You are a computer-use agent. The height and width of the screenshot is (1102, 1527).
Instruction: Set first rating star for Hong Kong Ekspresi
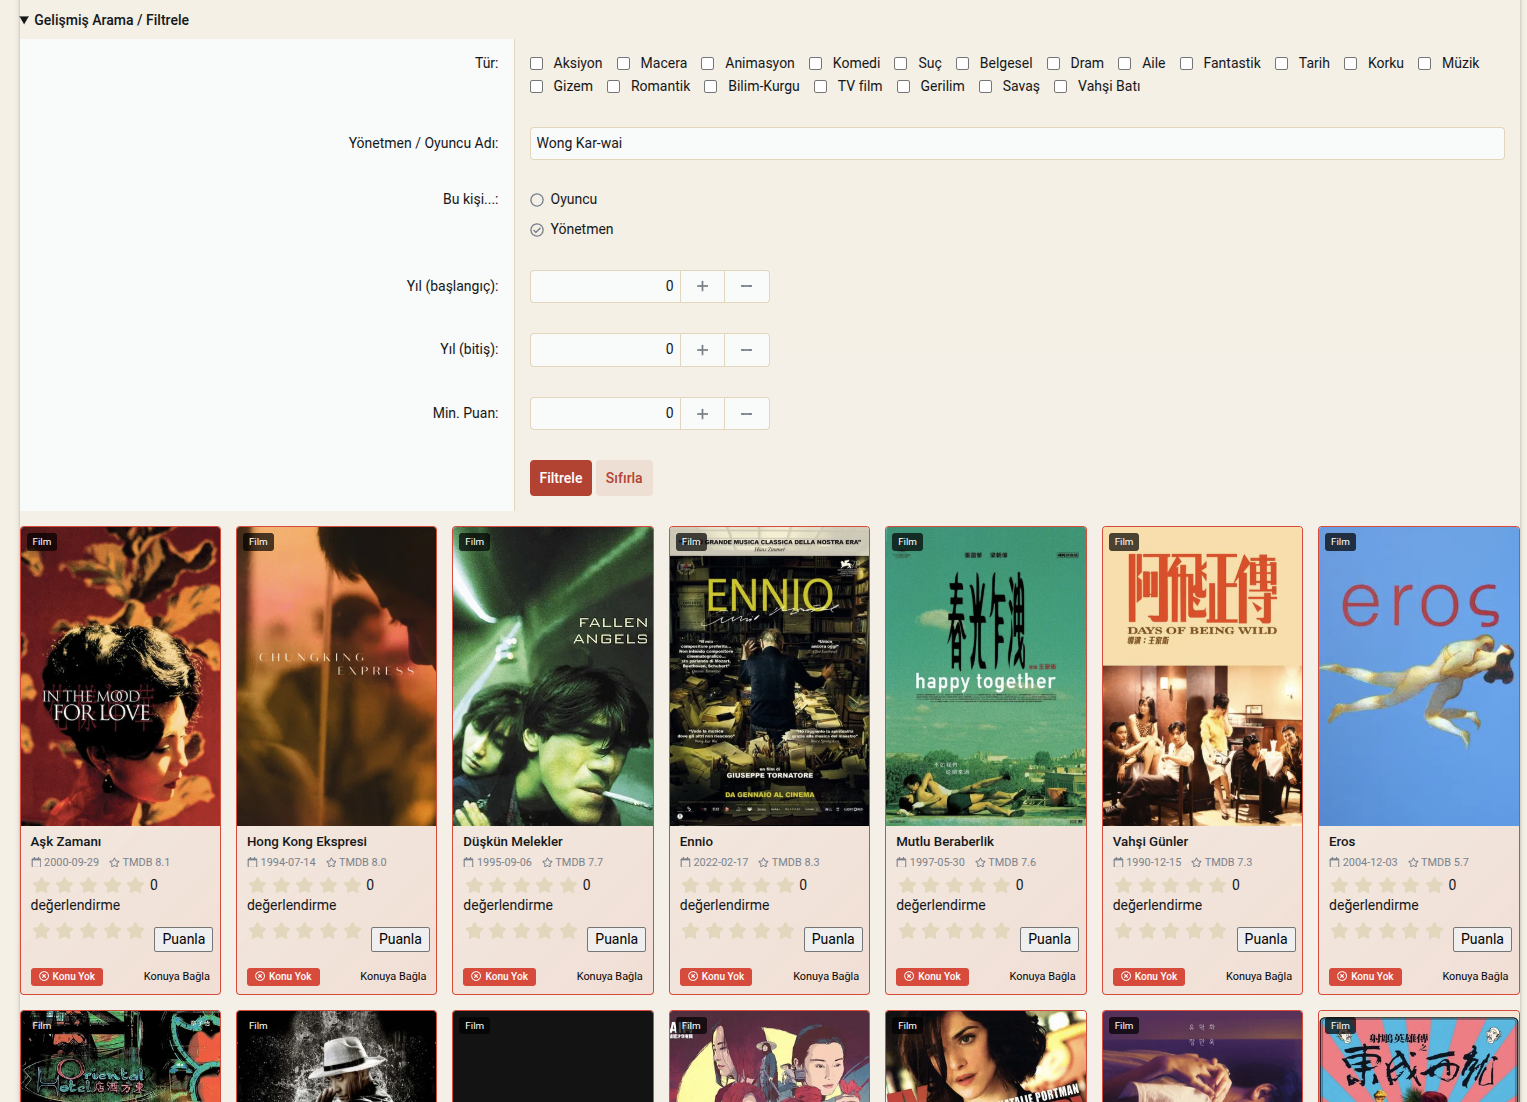pyautogui.click(x=258, y=931)
